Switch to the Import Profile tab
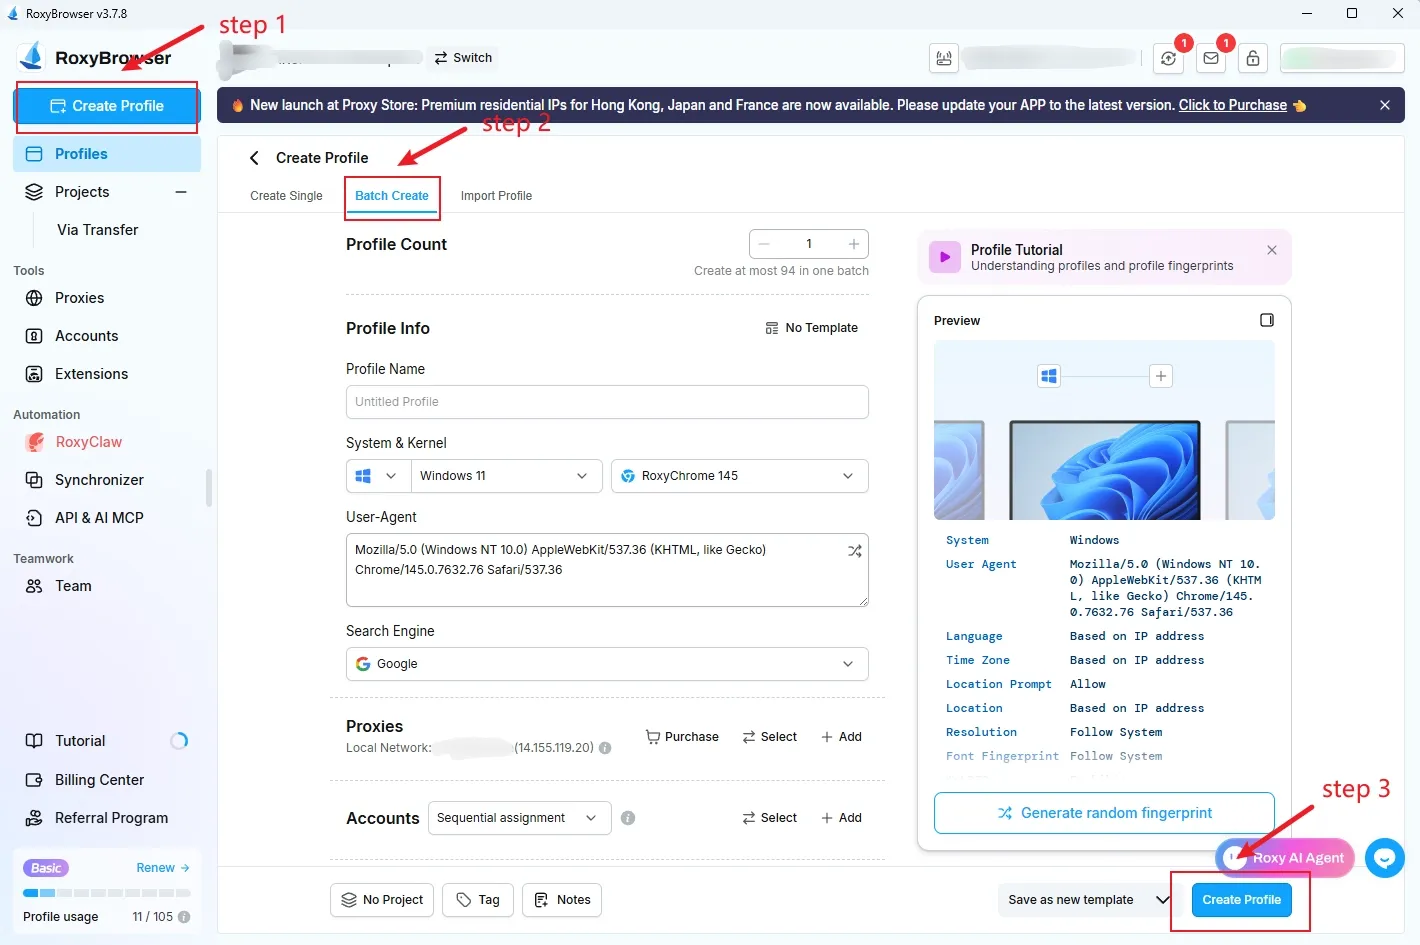 click(x=496, y=195)
